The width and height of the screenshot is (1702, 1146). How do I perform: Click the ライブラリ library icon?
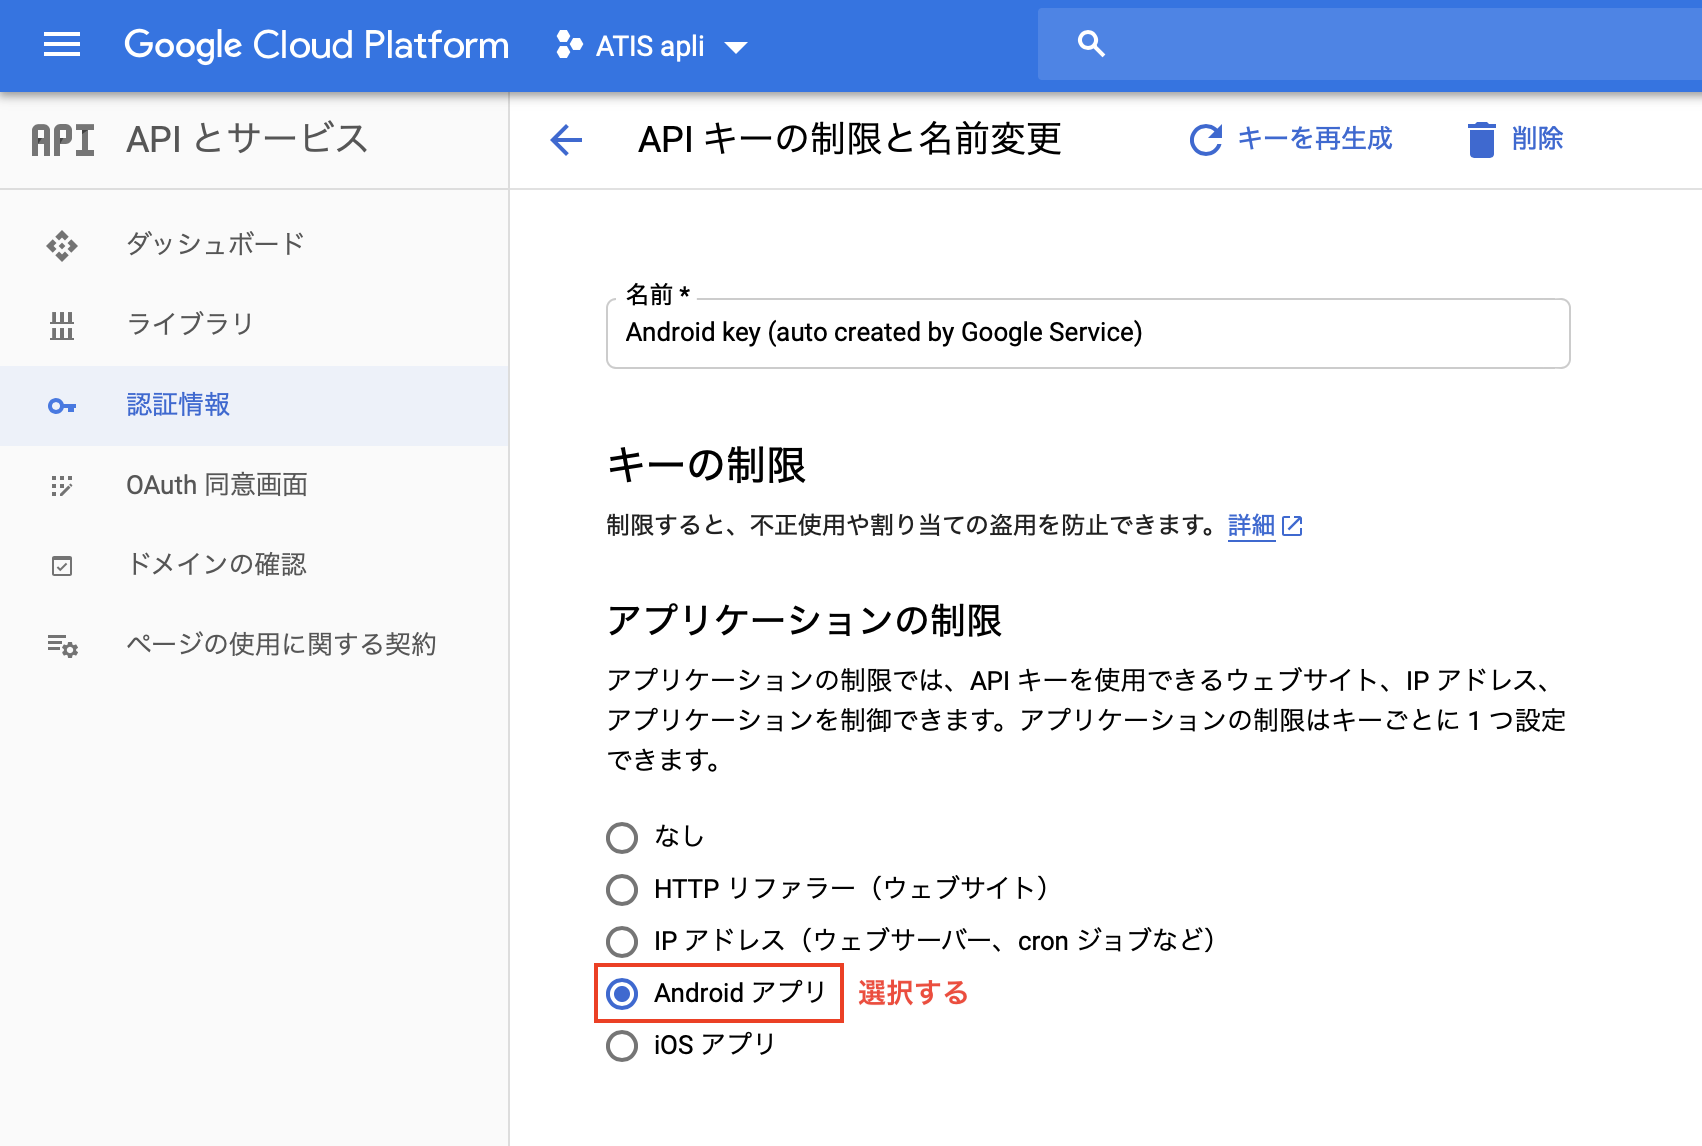coord(62,326)
